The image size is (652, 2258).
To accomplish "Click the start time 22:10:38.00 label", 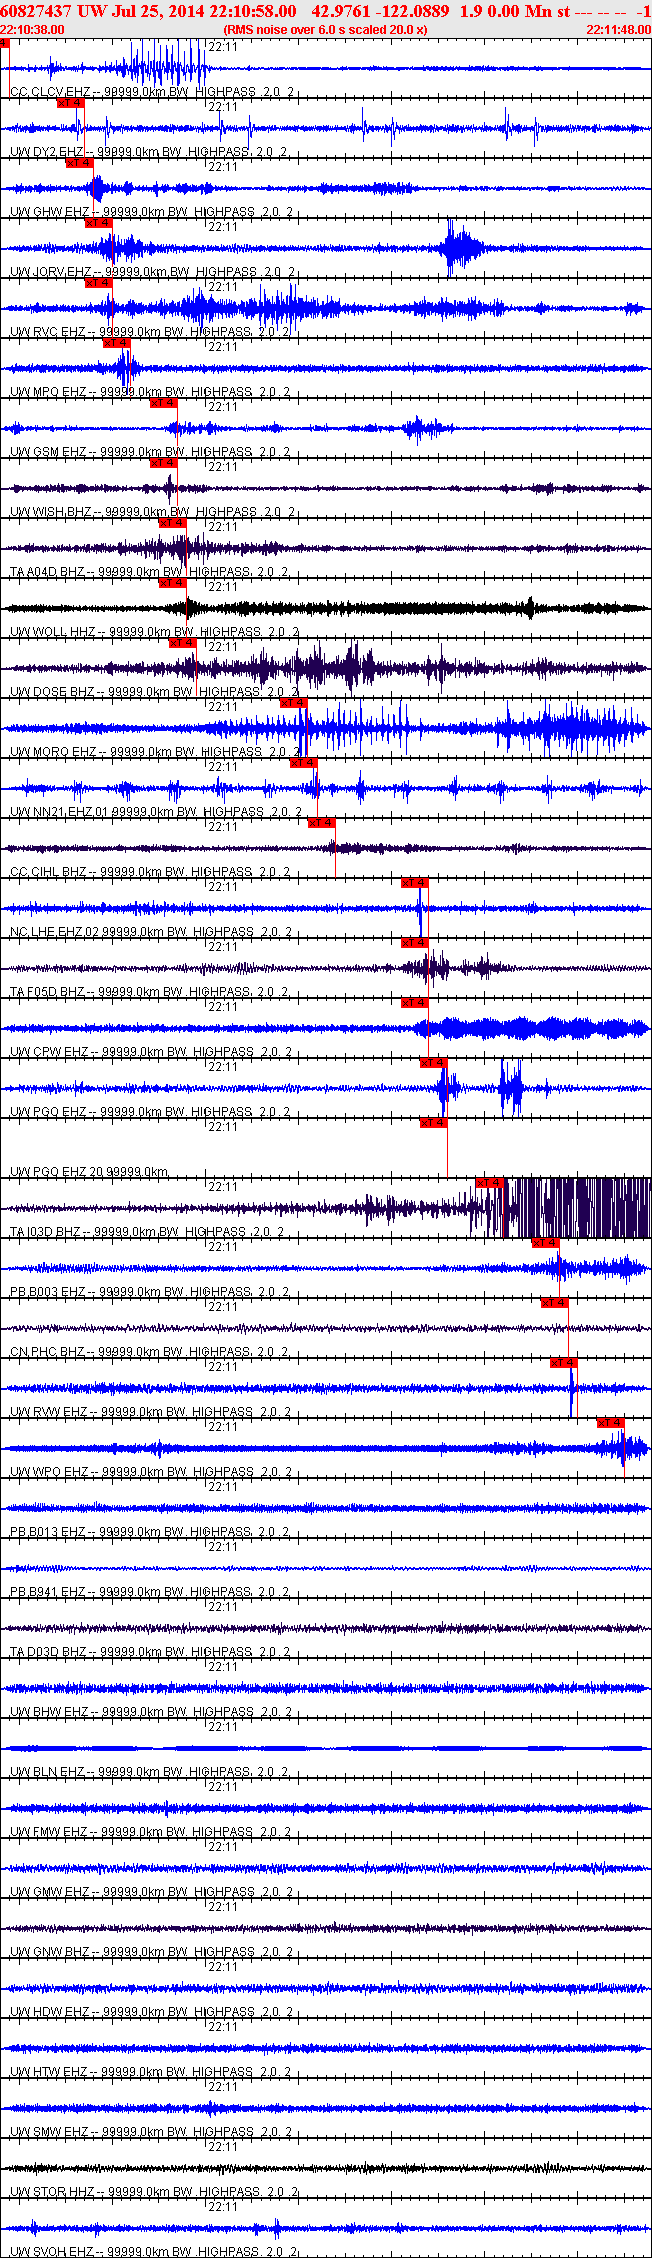I will click(x=32, y=30).
